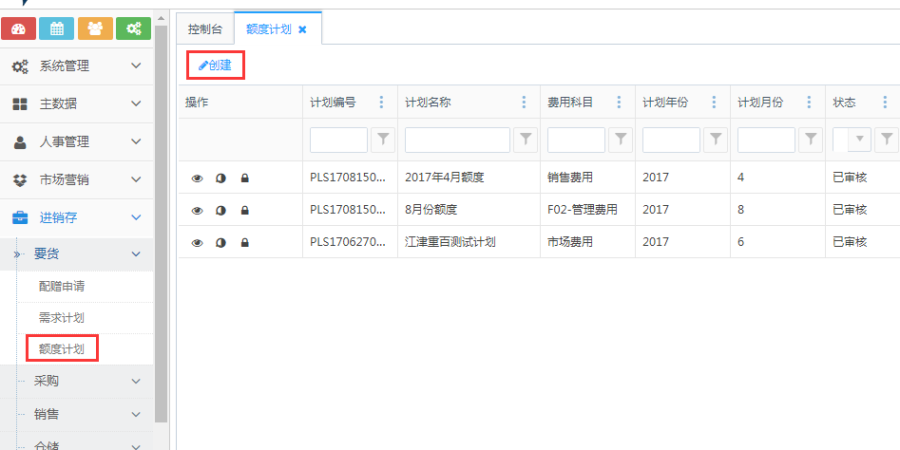Click the sidebar vertical scrollbar
Image resolution: width=900 pixels, height=450 pixels.
click(161, 220)
